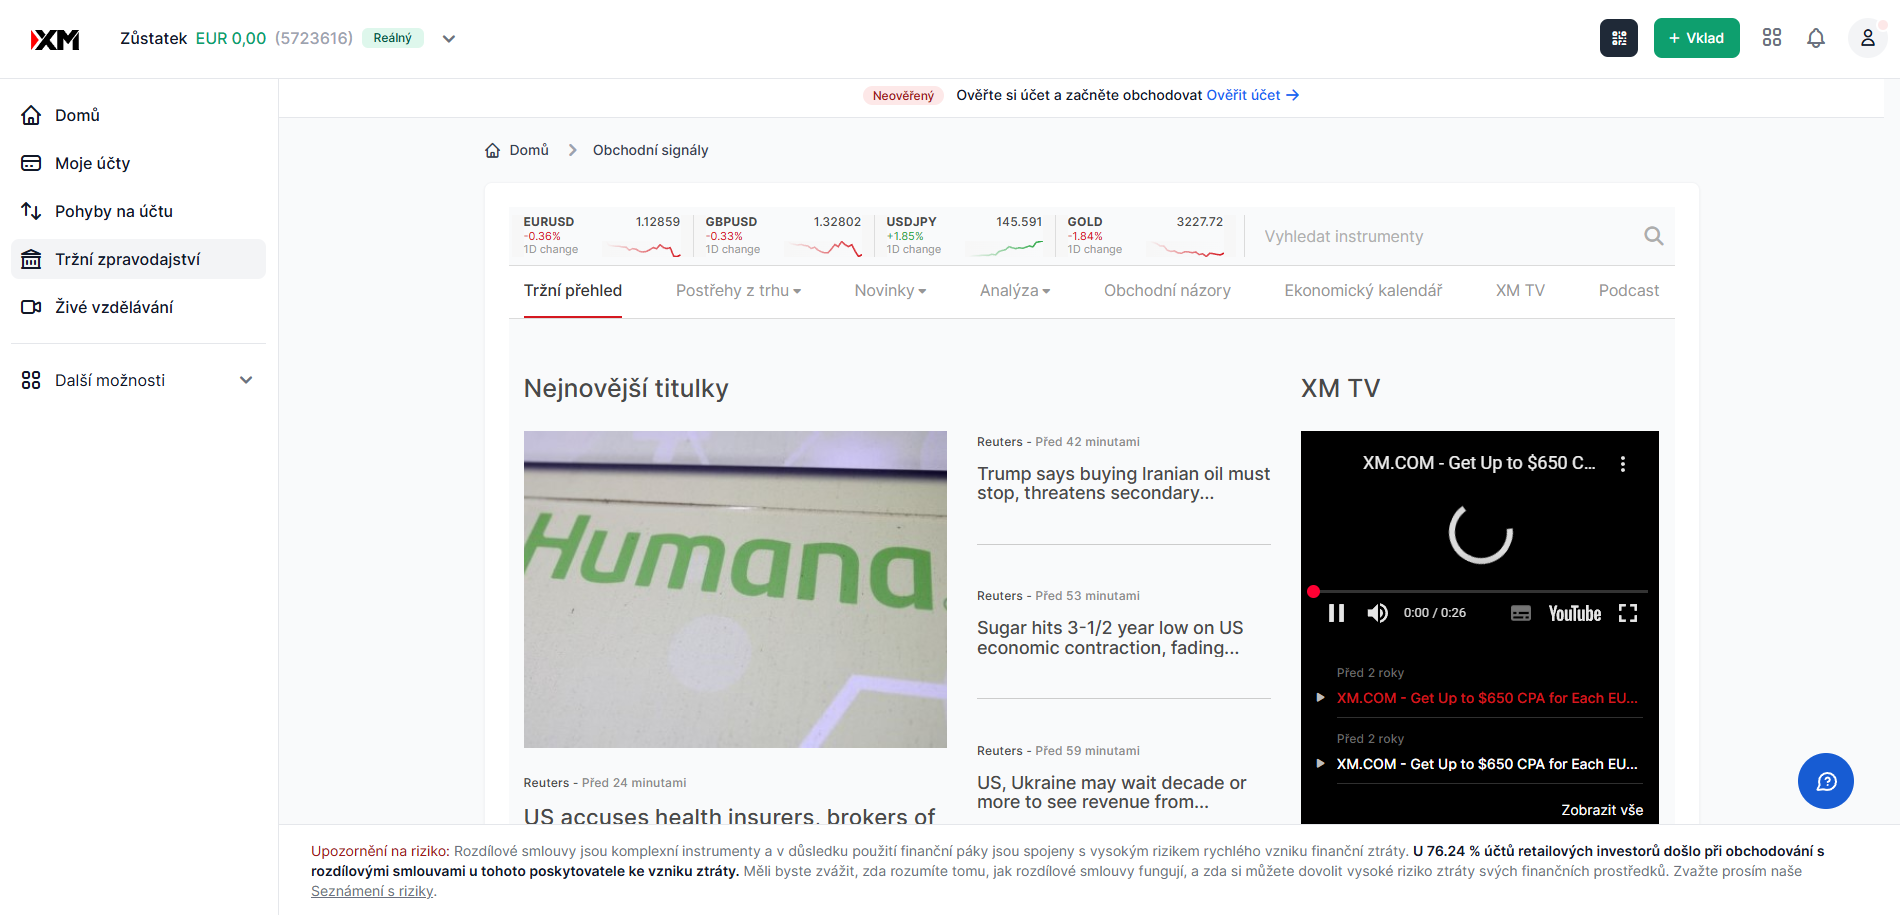Open Trump Iranian oil headline
Viewport: 1900px width, 915px height.
1123,483
